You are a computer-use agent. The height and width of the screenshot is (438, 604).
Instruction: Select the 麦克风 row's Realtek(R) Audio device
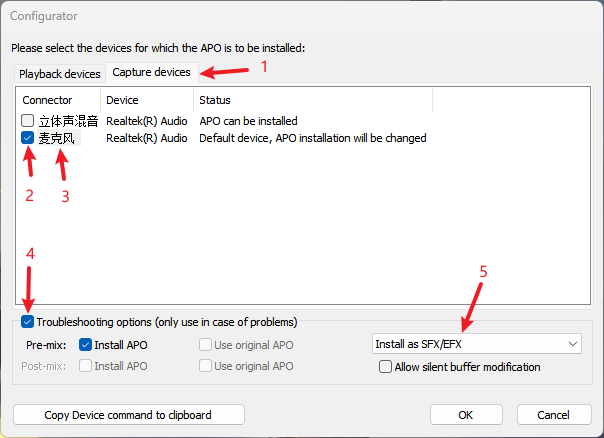point(146,138)
